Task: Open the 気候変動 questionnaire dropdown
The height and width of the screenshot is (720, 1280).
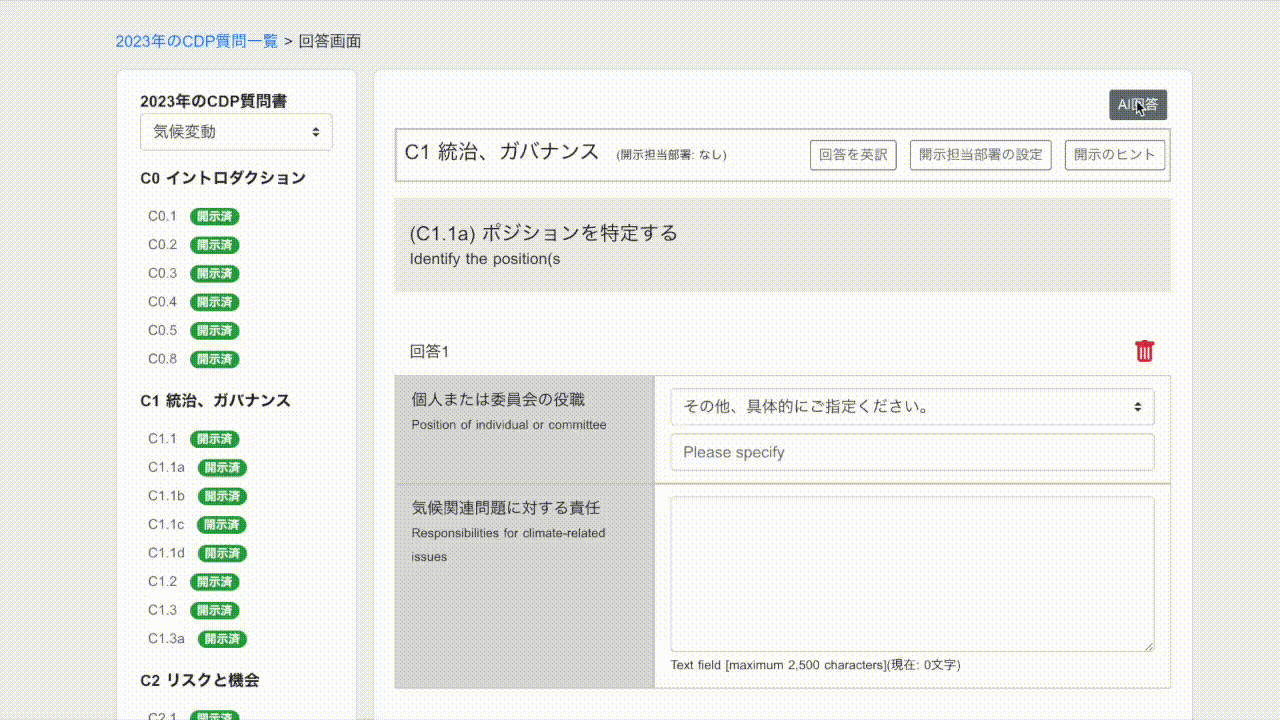Action: click(236, 132)
